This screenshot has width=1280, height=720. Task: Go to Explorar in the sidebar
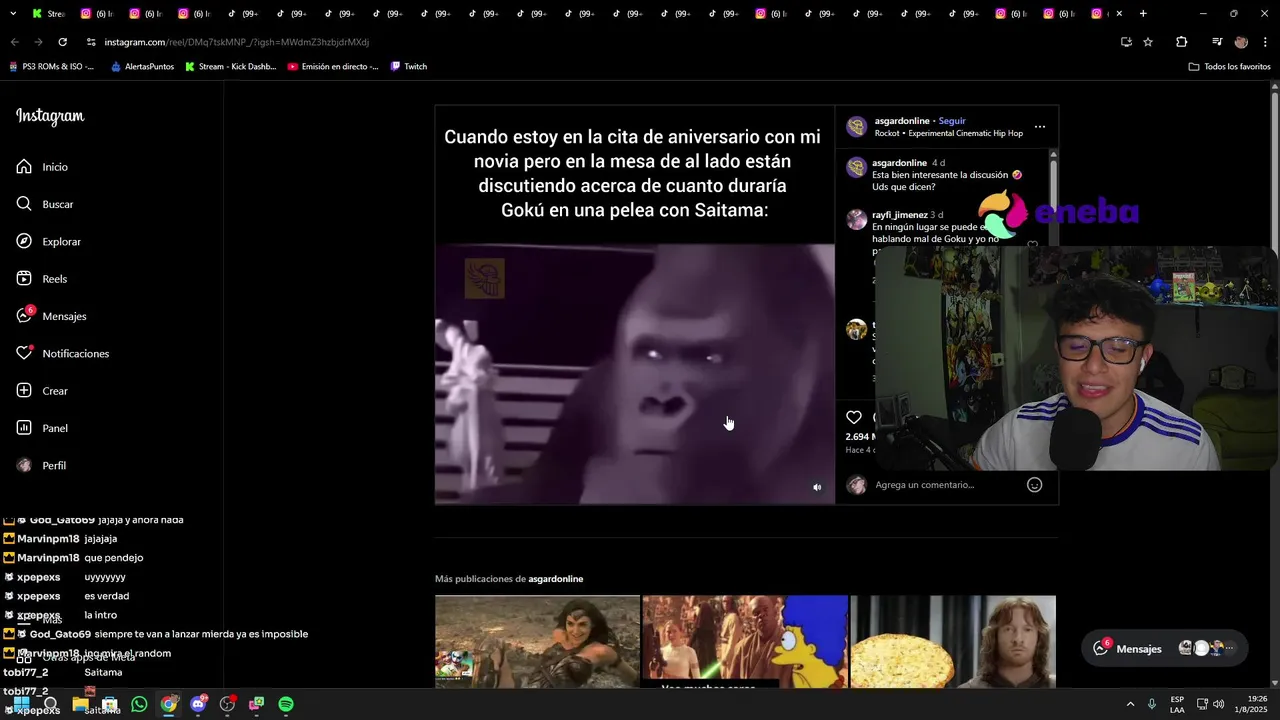point(48,242)
